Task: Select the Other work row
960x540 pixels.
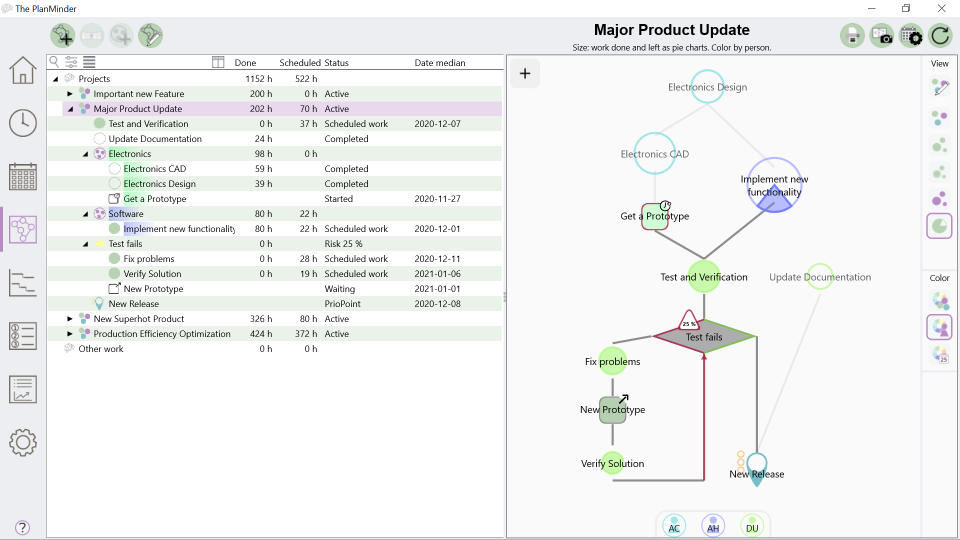Action: click(x=274, y=349)
